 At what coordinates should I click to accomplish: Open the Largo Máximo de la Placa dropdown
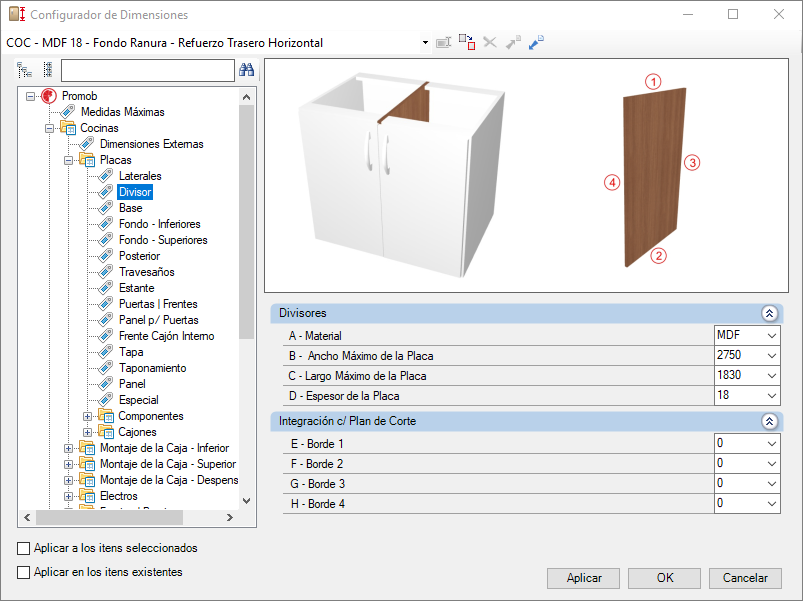[x=772, y=376]
